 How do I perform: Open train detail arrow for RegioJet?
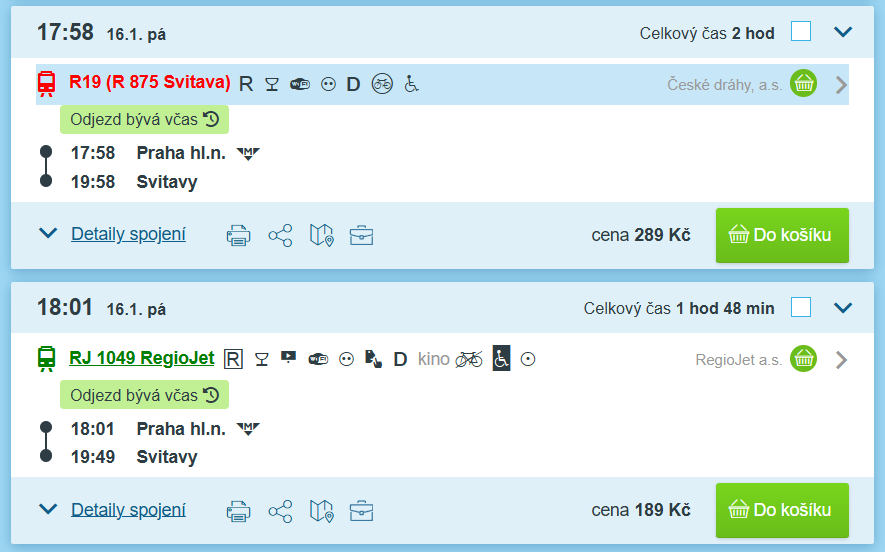(x=842, y=360)
